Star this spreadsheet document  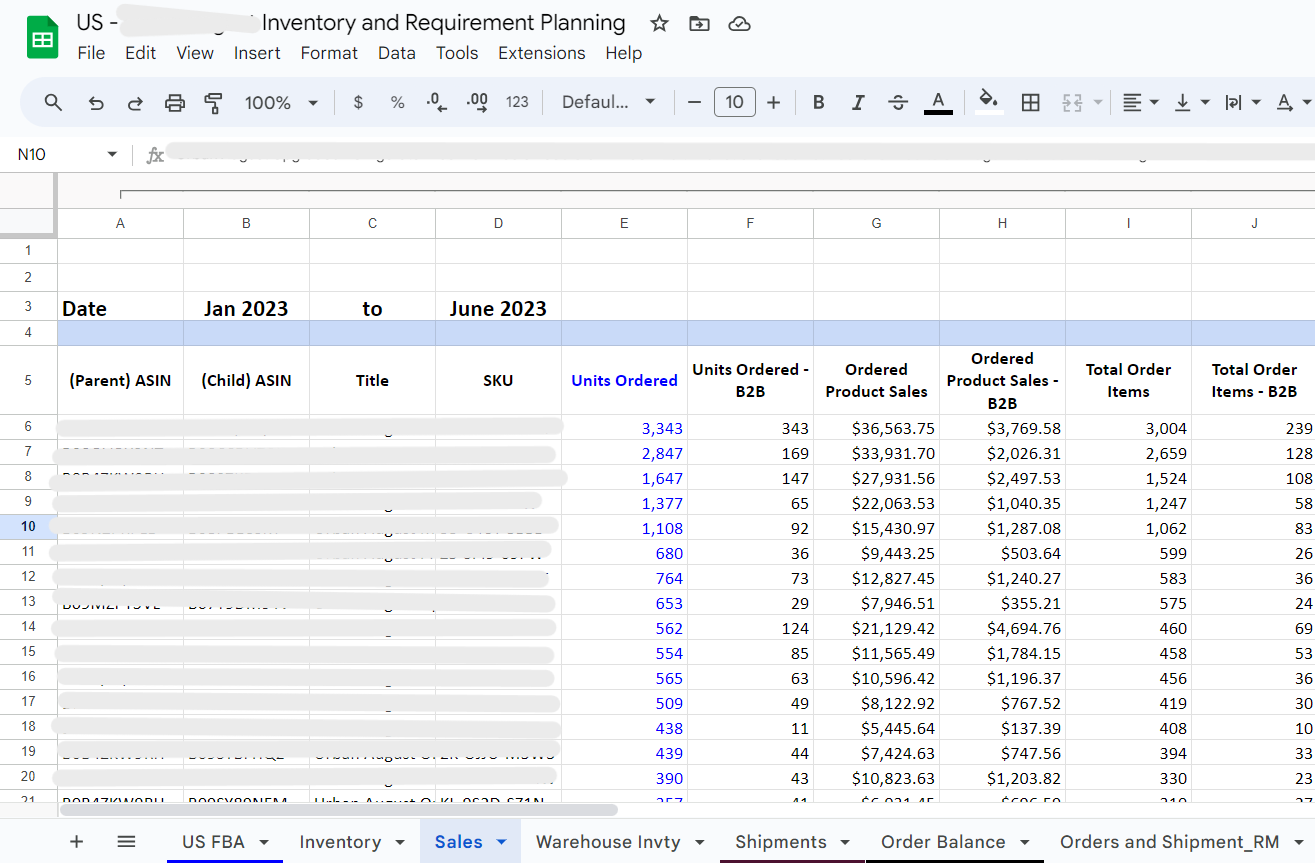659,24
